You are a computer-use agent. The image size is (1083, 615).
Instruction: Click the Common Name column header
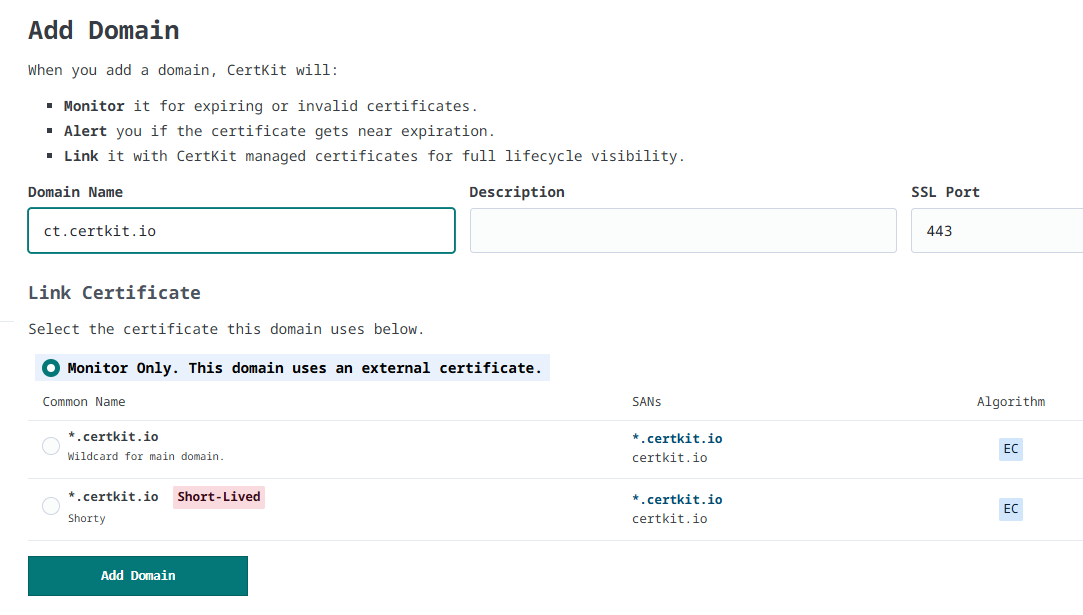[84, 402]
